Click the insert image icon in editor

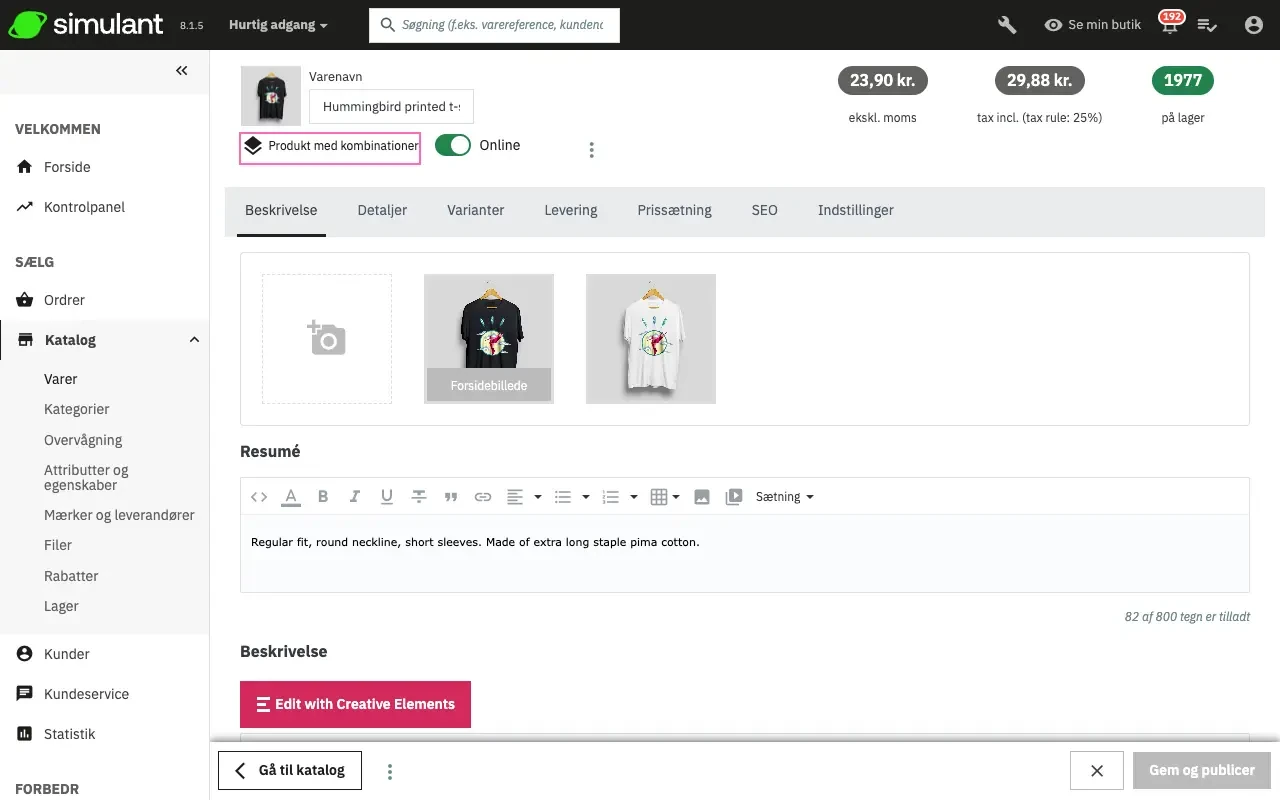click(x=702, y=497)
